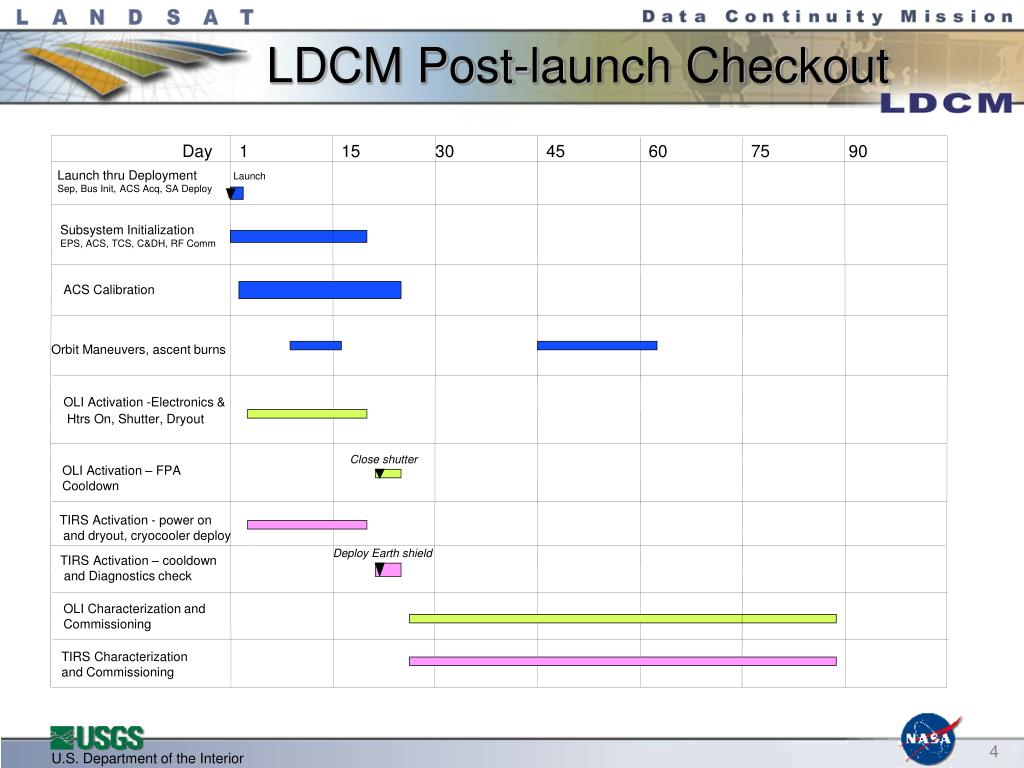The width and height of the screenshot is (1024, 768).
Task: Click 'OLI Activation – FPA Cooldown' label
Action: (121, 478)
